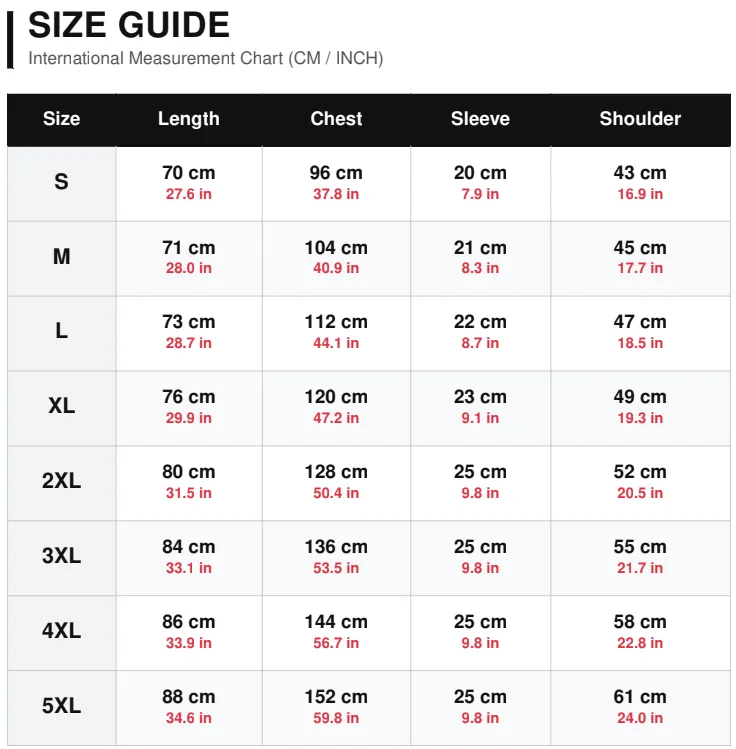Click the 20 cm sleeve cell
This screenshot has height=749, width=736.
(480, 184)
